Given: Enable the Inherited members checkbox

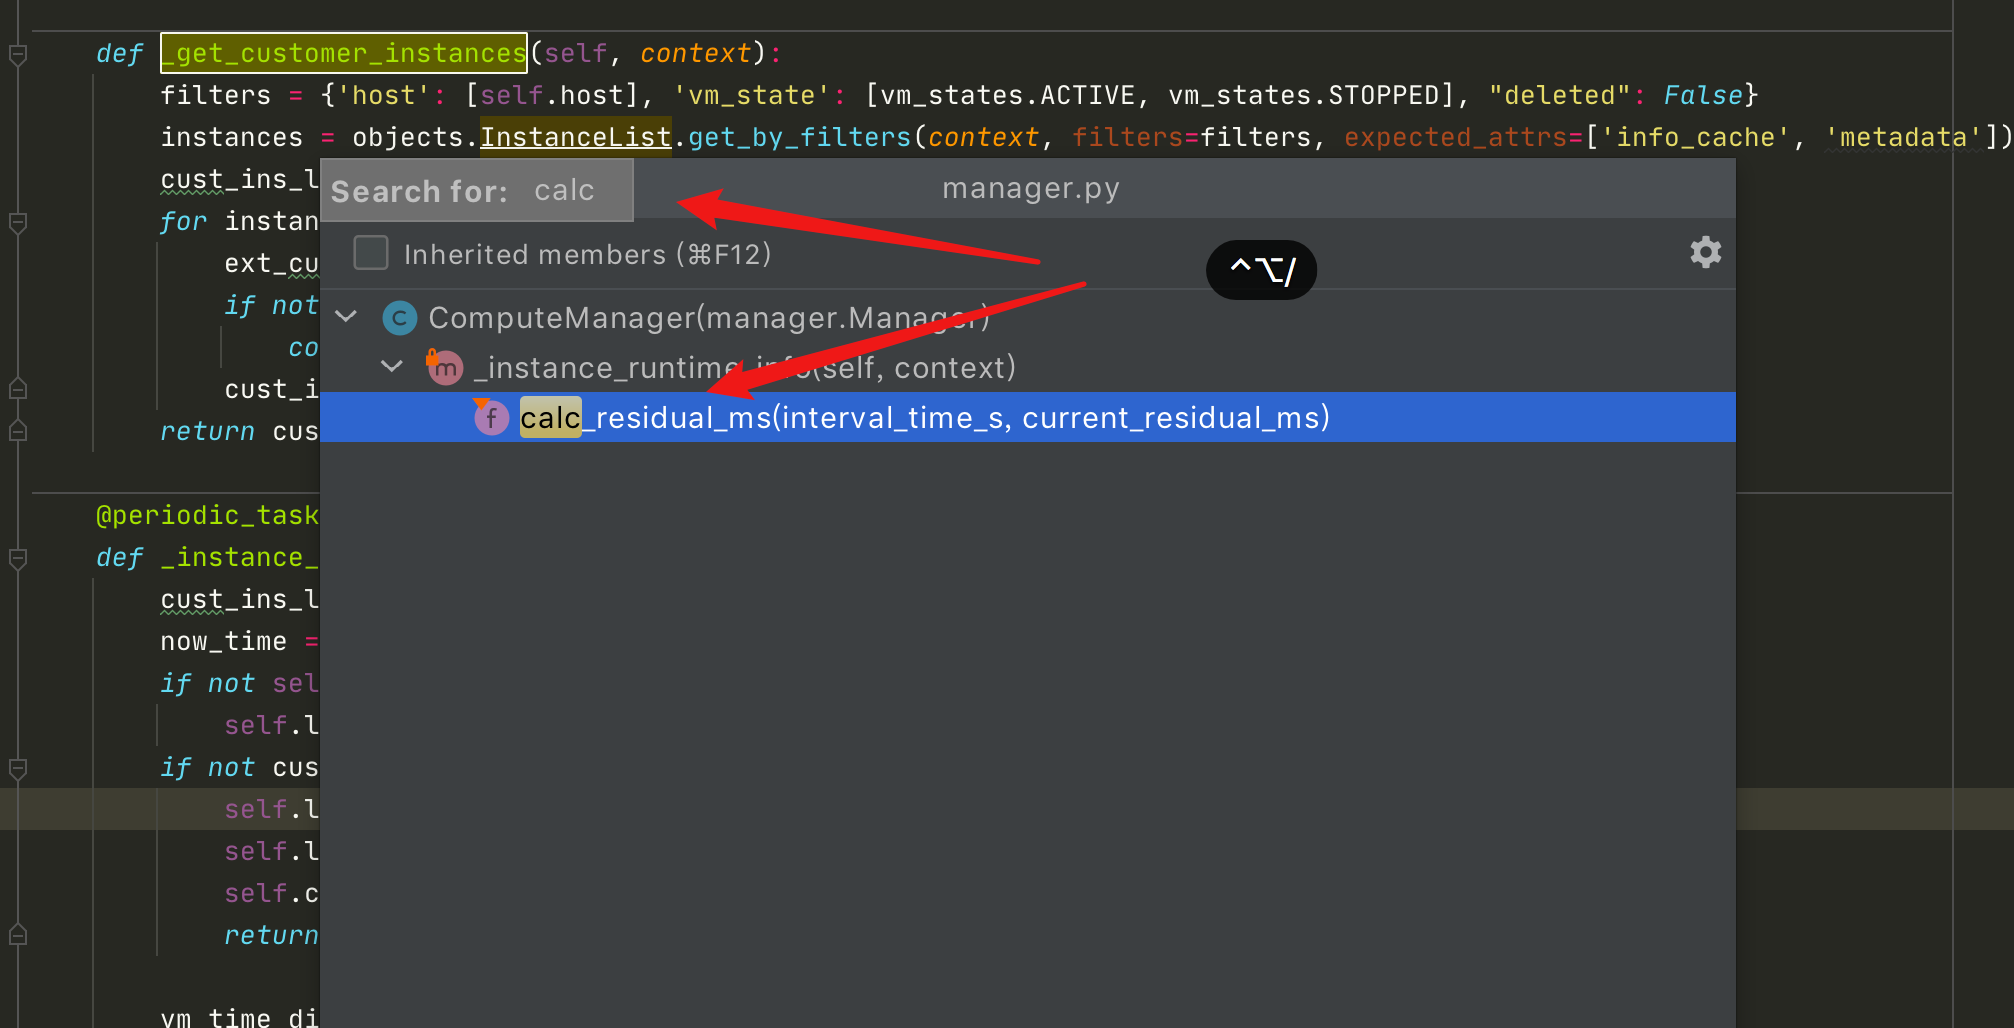Looking at the screenshot, I should (371, 253).
